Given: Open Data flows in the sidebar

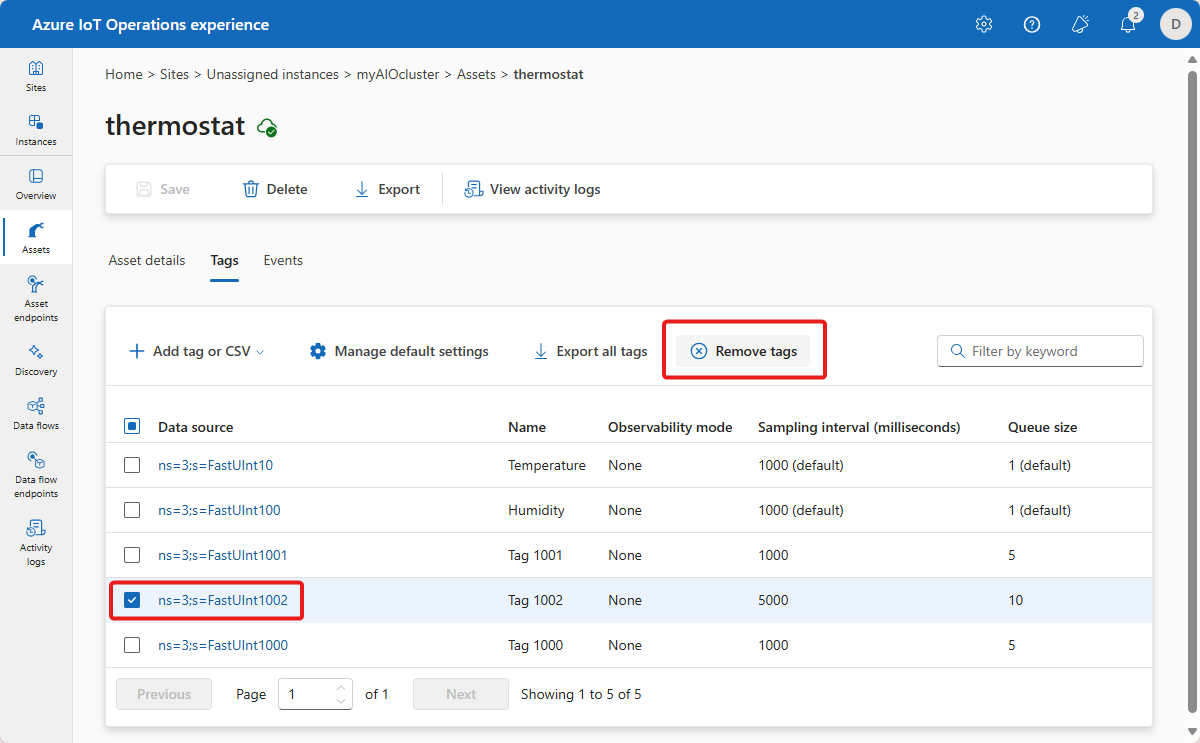Looking at the screenshot, I should point(36,414).
